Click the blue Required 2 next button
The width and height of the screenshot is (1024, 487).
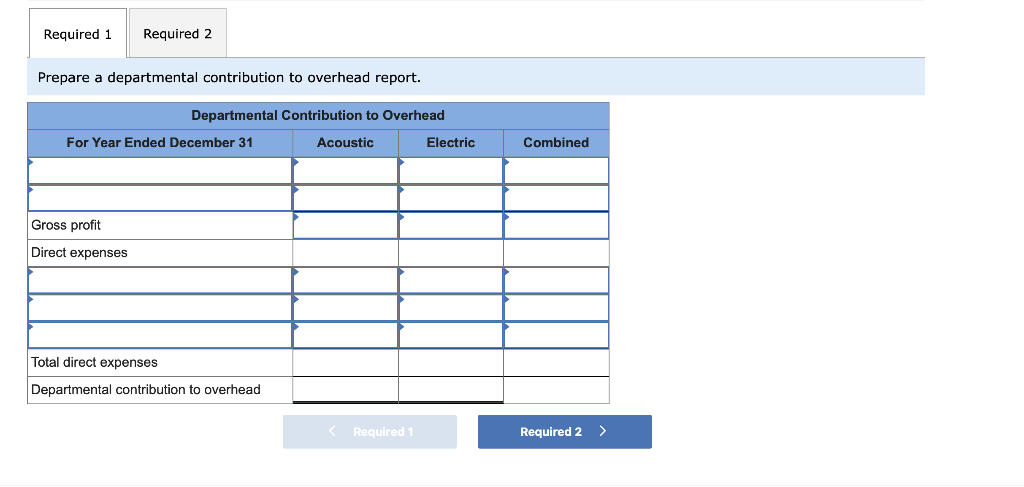pos(564,432)
